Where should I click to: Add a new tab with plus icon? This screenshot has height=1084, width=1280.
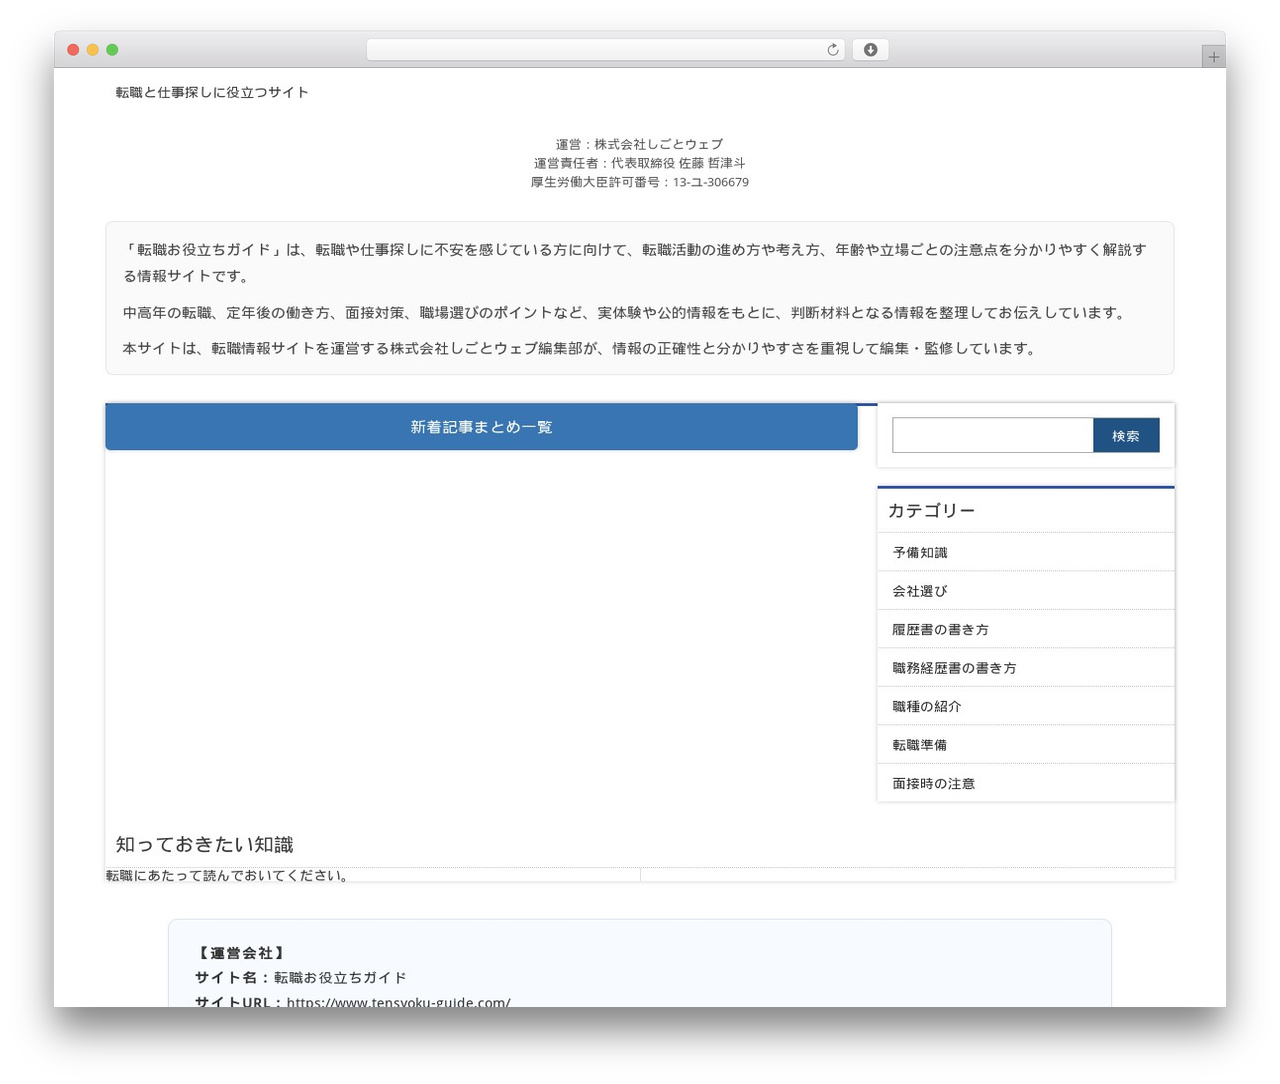tap(1214, 57)
